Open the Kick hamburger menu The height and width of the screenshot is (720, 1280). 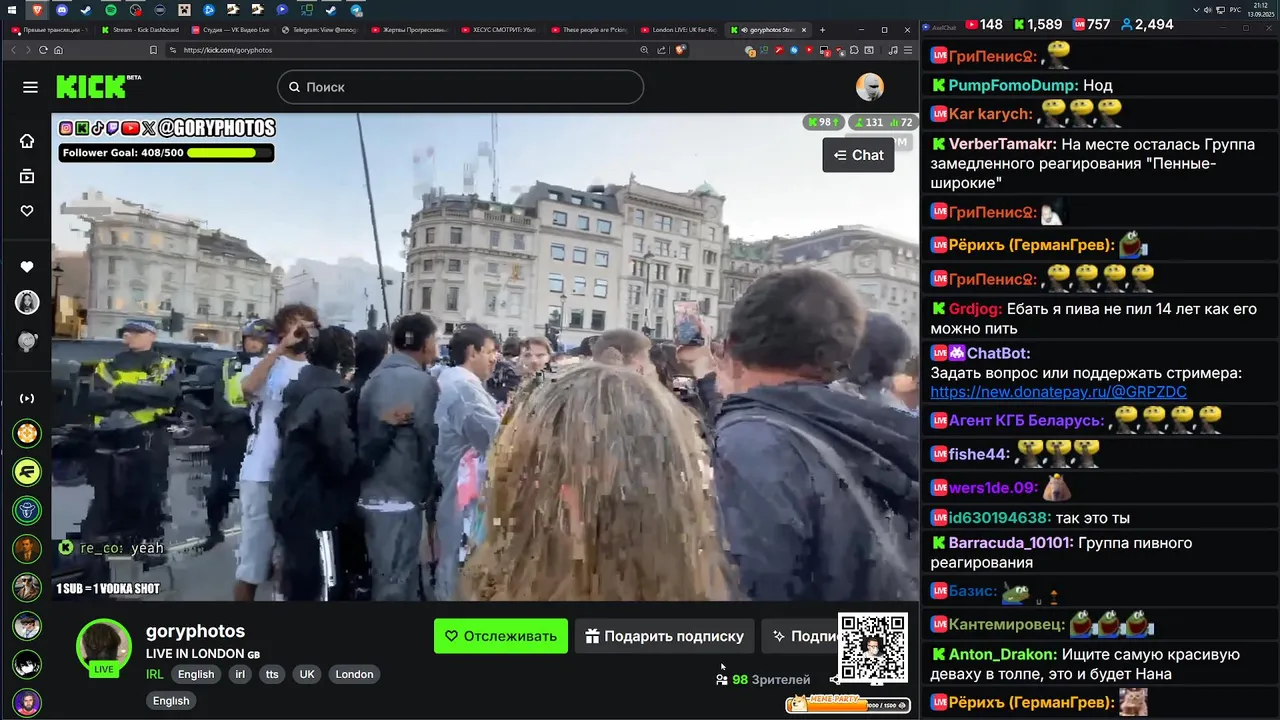point(30,87)
